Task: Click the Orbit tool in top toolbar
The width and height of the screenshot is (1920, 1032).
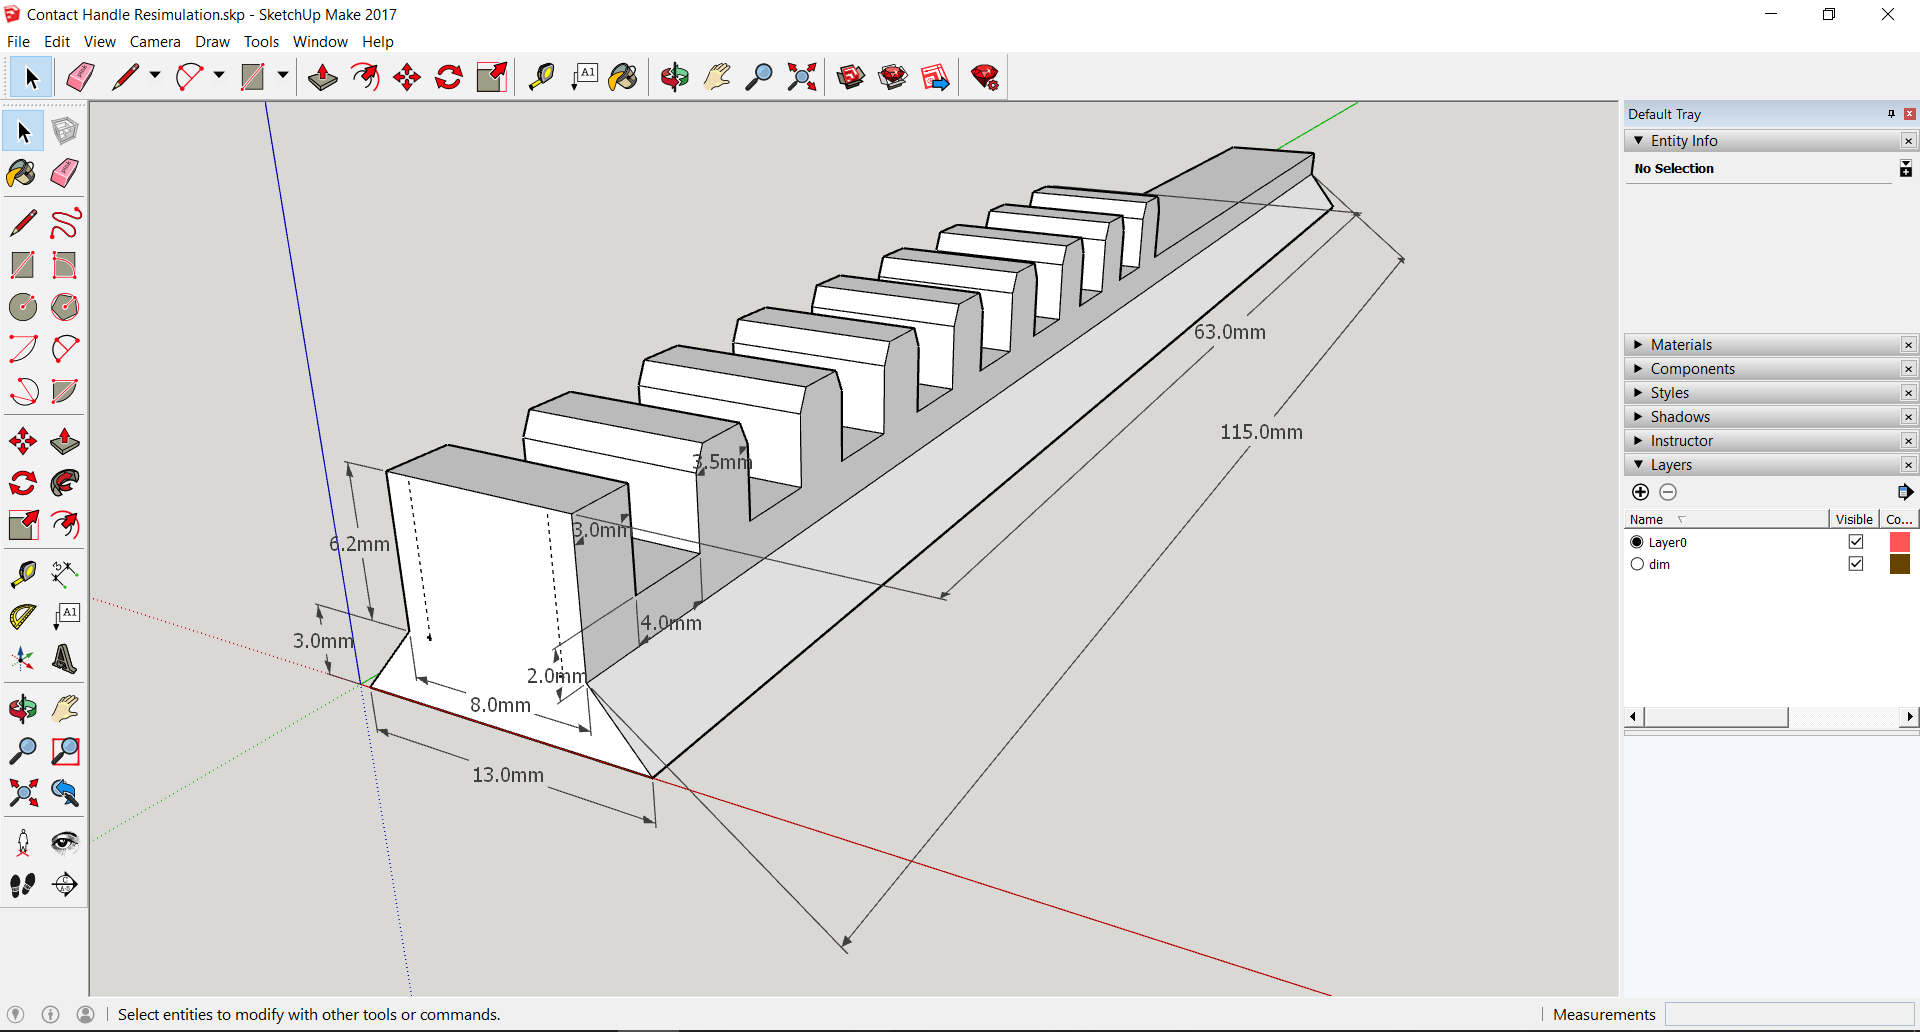Action: (x=674, y=77)
